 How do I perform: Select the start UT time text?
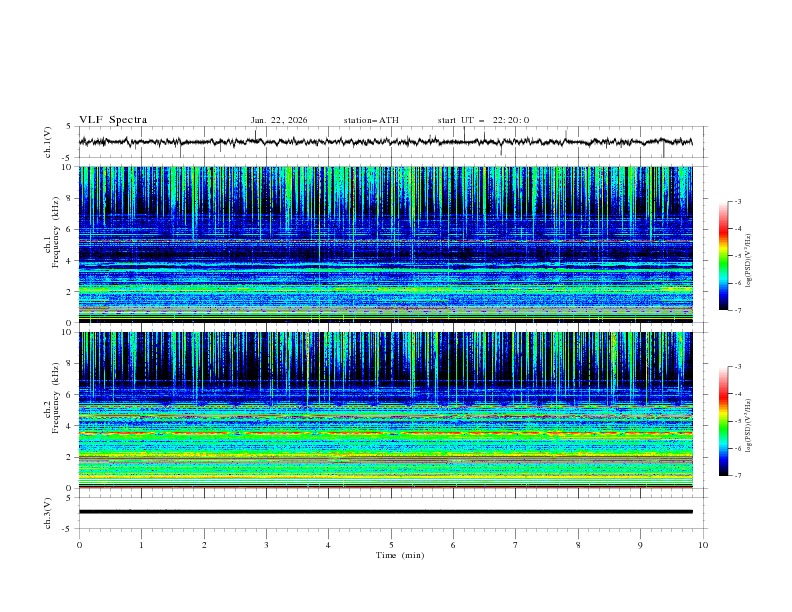[x=483, y=120]
